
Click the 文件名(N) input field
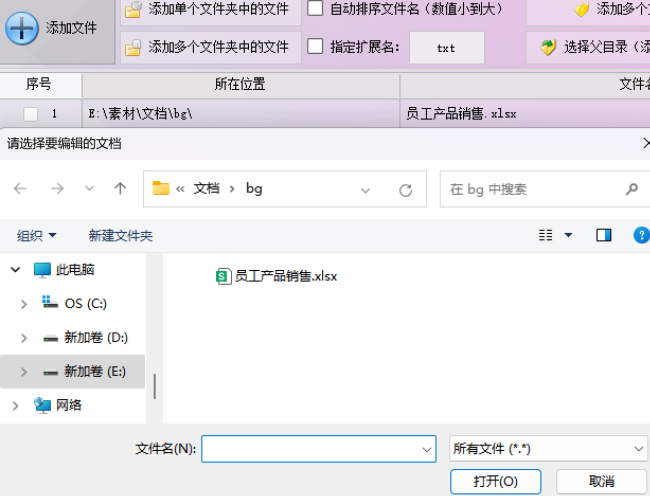pos(319,449)
